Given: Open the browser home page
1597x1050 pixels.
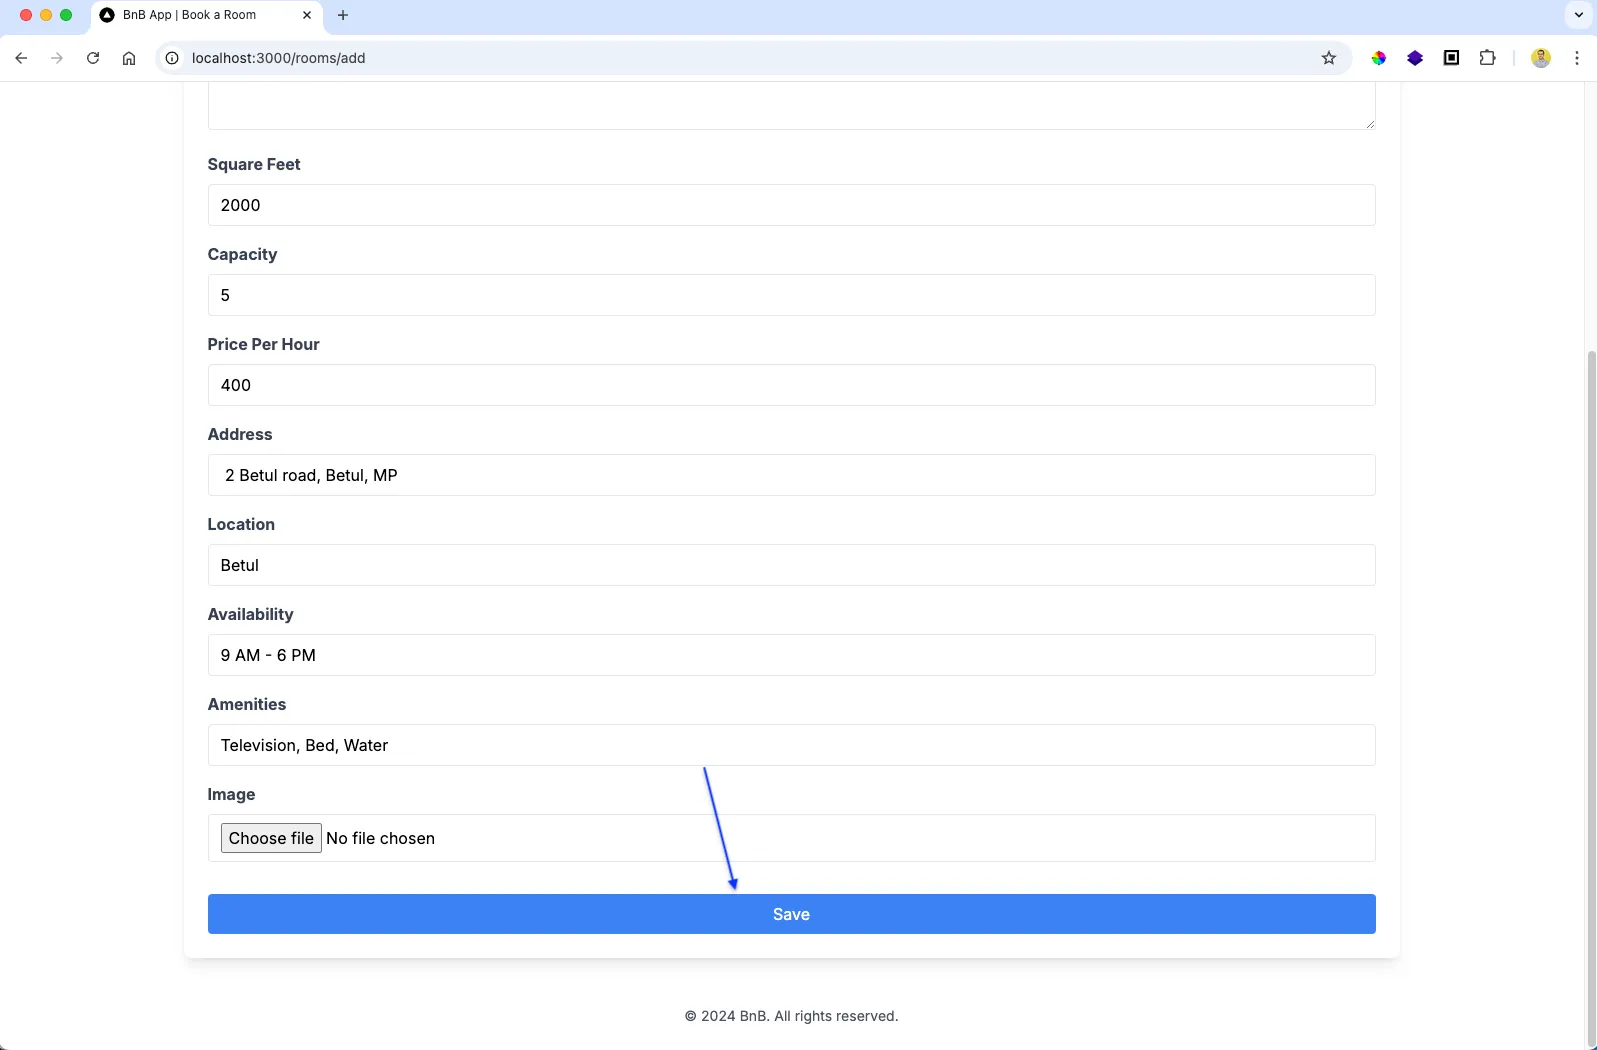Looking at the screenshot, I should pyautogui.click(x=129, y=58).
